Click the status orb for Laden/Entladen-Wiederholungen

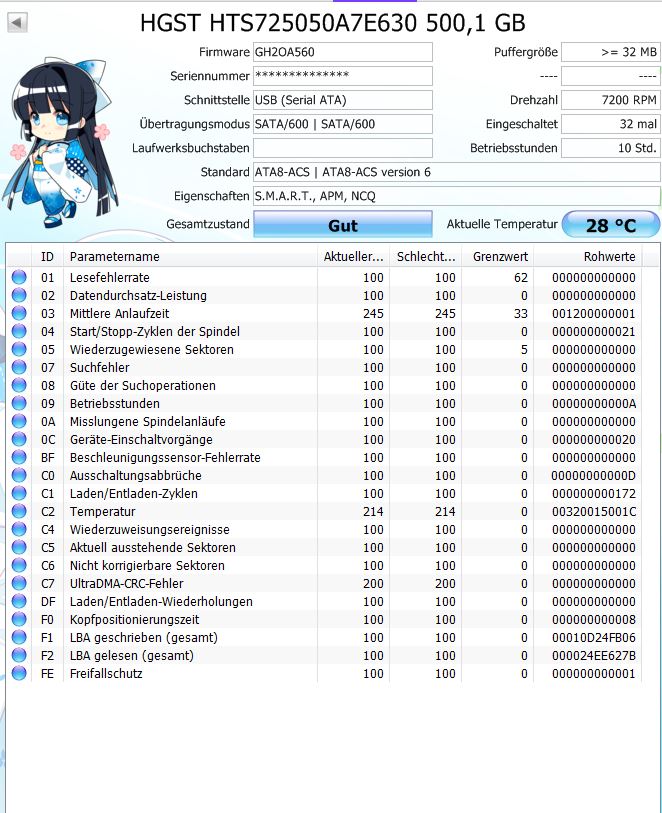coord(19,601)
